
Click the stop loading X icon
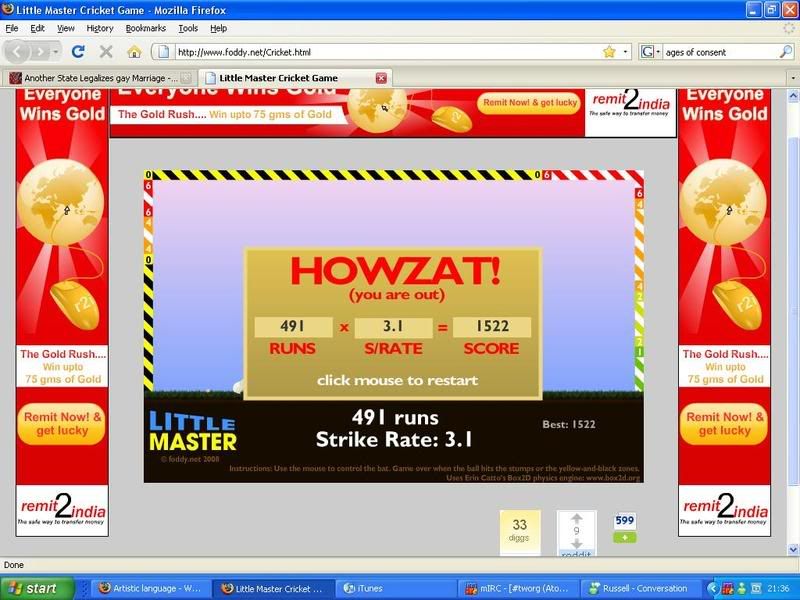coord(106,52)
